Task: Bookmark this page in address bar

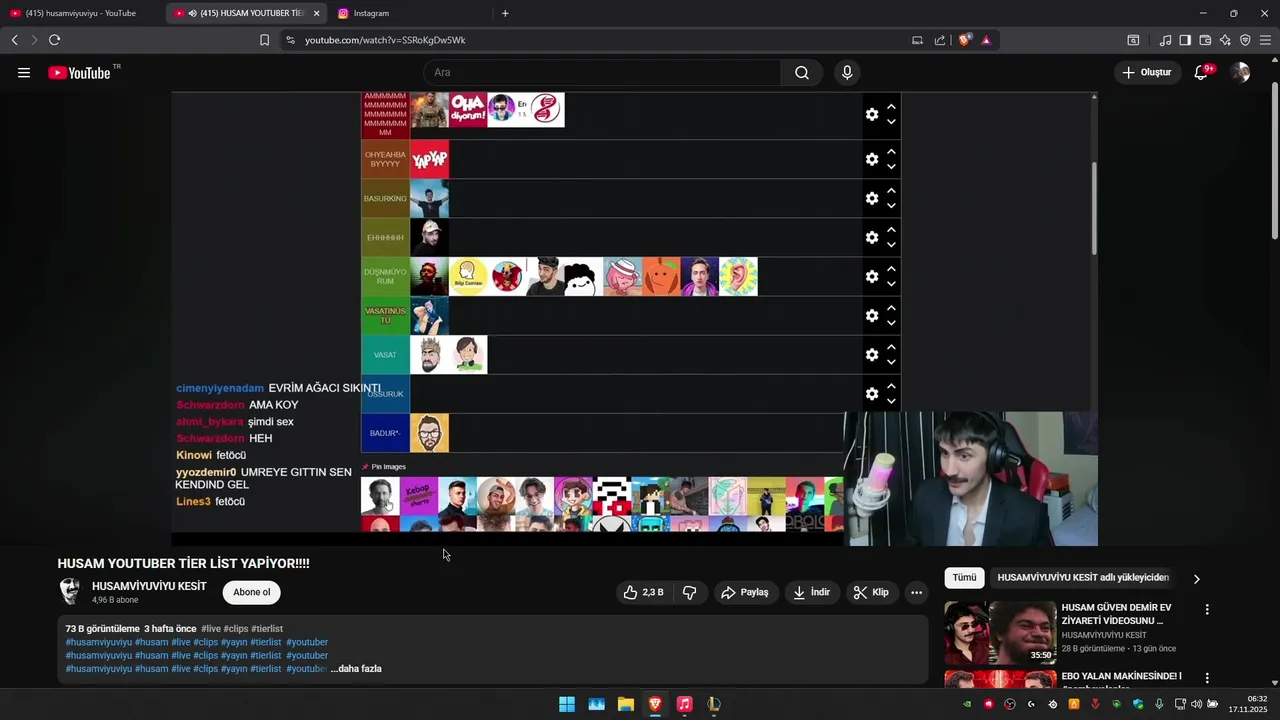Action: tap(264, 40)
